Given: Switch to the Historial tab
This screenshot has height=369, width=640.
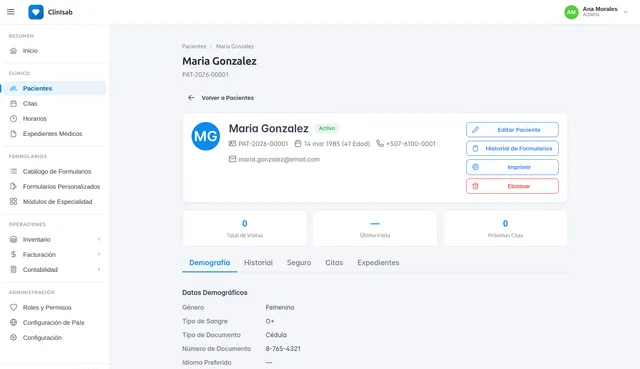Looking at the screenshot, I should [x=258, y=263].
